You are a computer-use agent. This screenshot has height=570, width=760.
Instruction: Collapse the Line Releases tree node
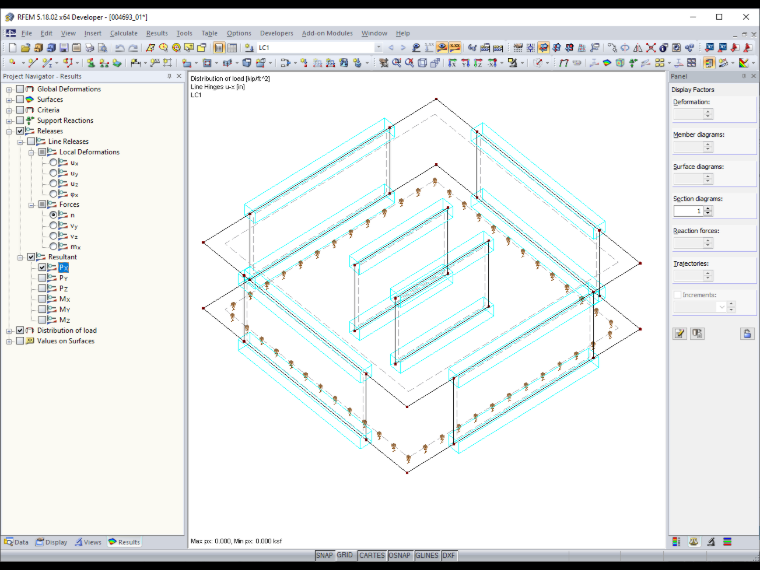[x=20, y=142]
